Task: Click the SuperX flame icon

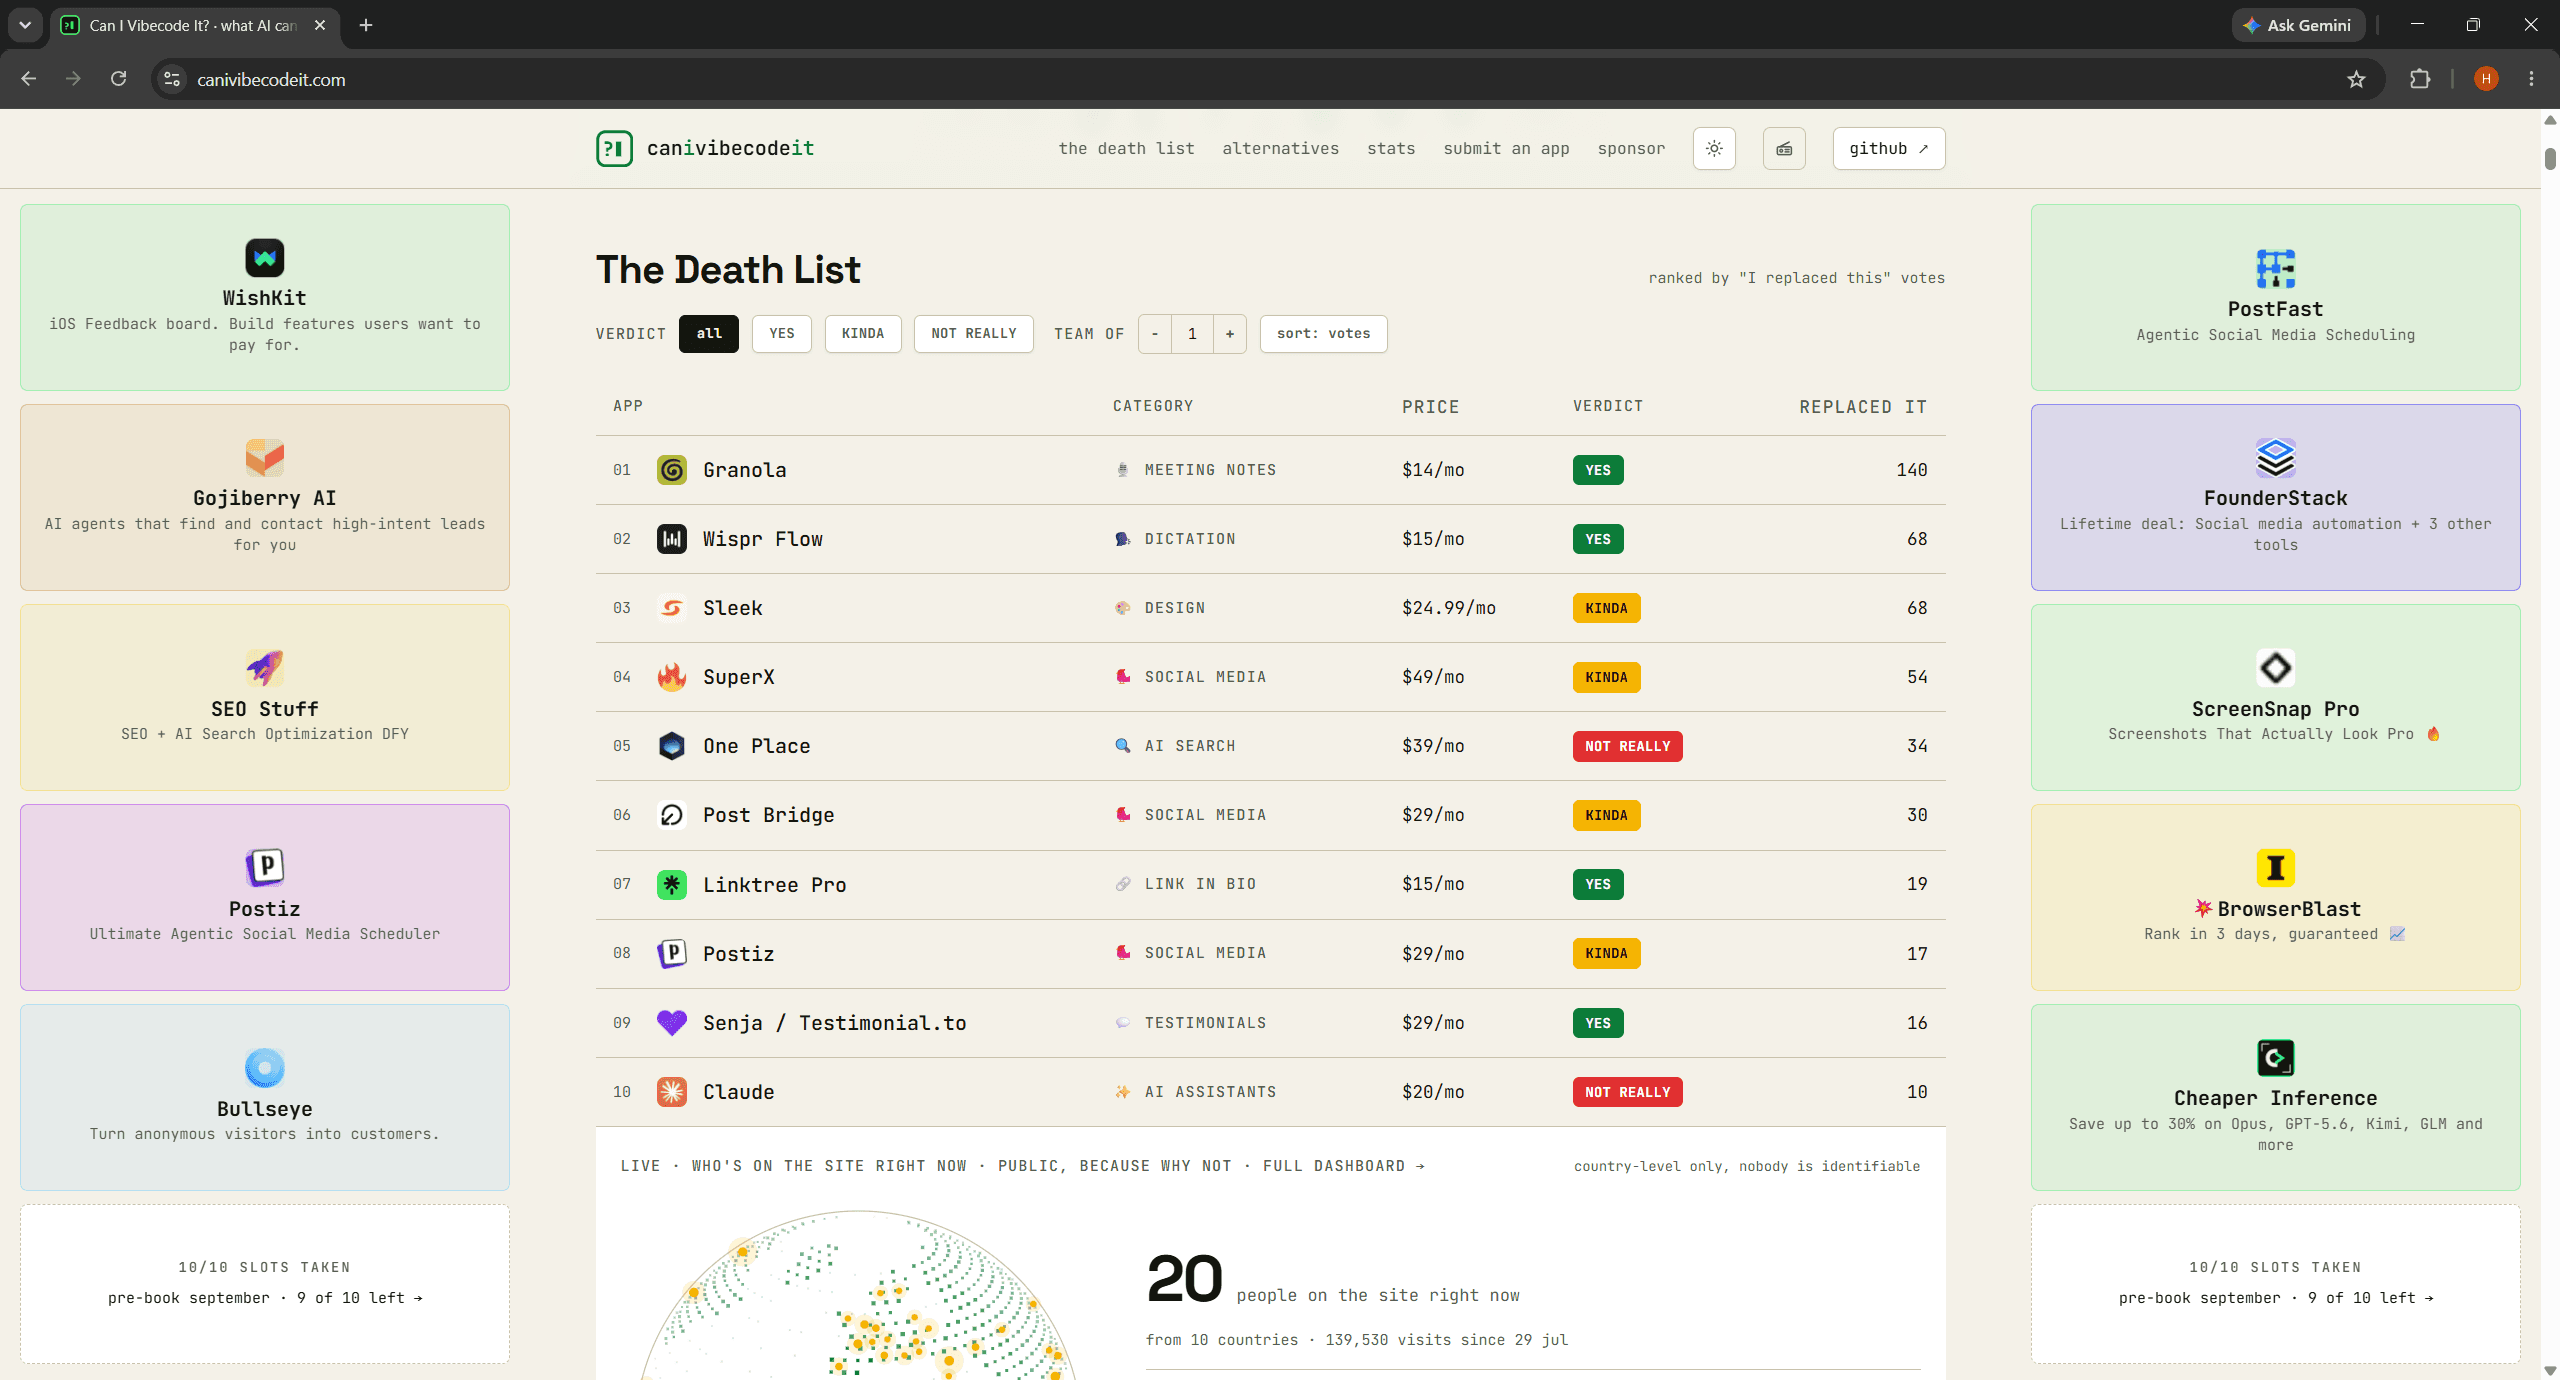Action: pos(672,677)
